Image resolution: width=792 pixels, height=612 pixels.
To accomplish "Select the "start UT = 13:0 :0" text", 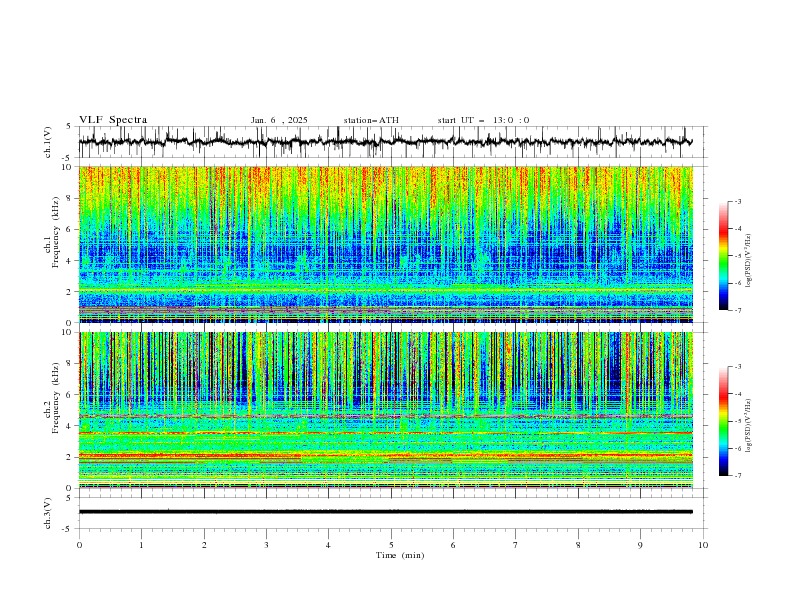I will (x=483, y=120).
